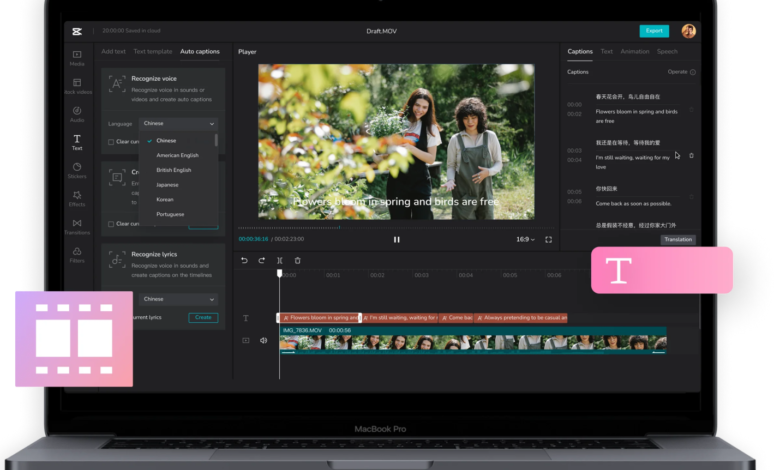Screen dimensions: 780x470
Task: Click the info icon beside Operate
Action: [693, 72]
